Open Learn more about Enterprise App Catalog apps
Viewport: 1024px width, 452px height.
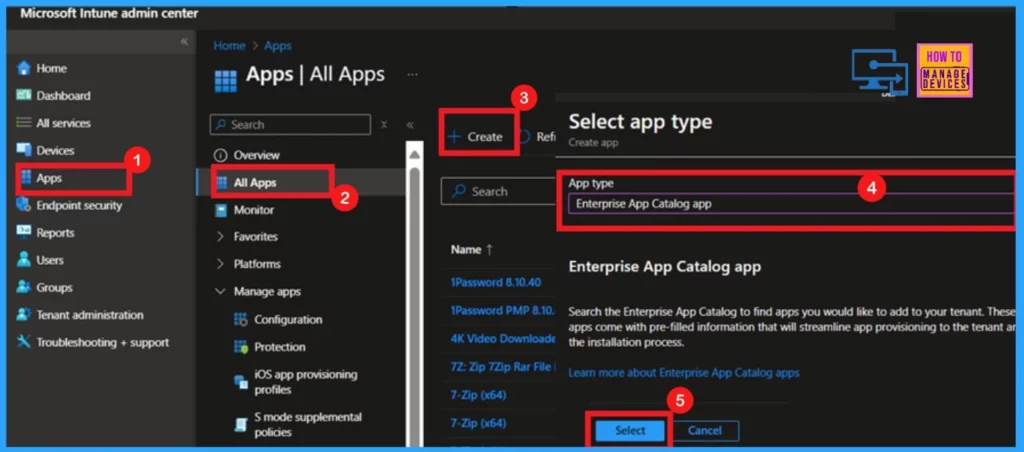point(684,372)
